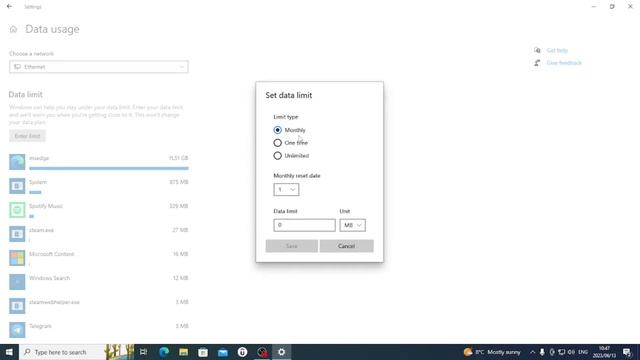Image resolution: width=640 pixels, height=360 pixels.
Task: Click the 27 MB steam.exe usage value
Action: (180, 230)
